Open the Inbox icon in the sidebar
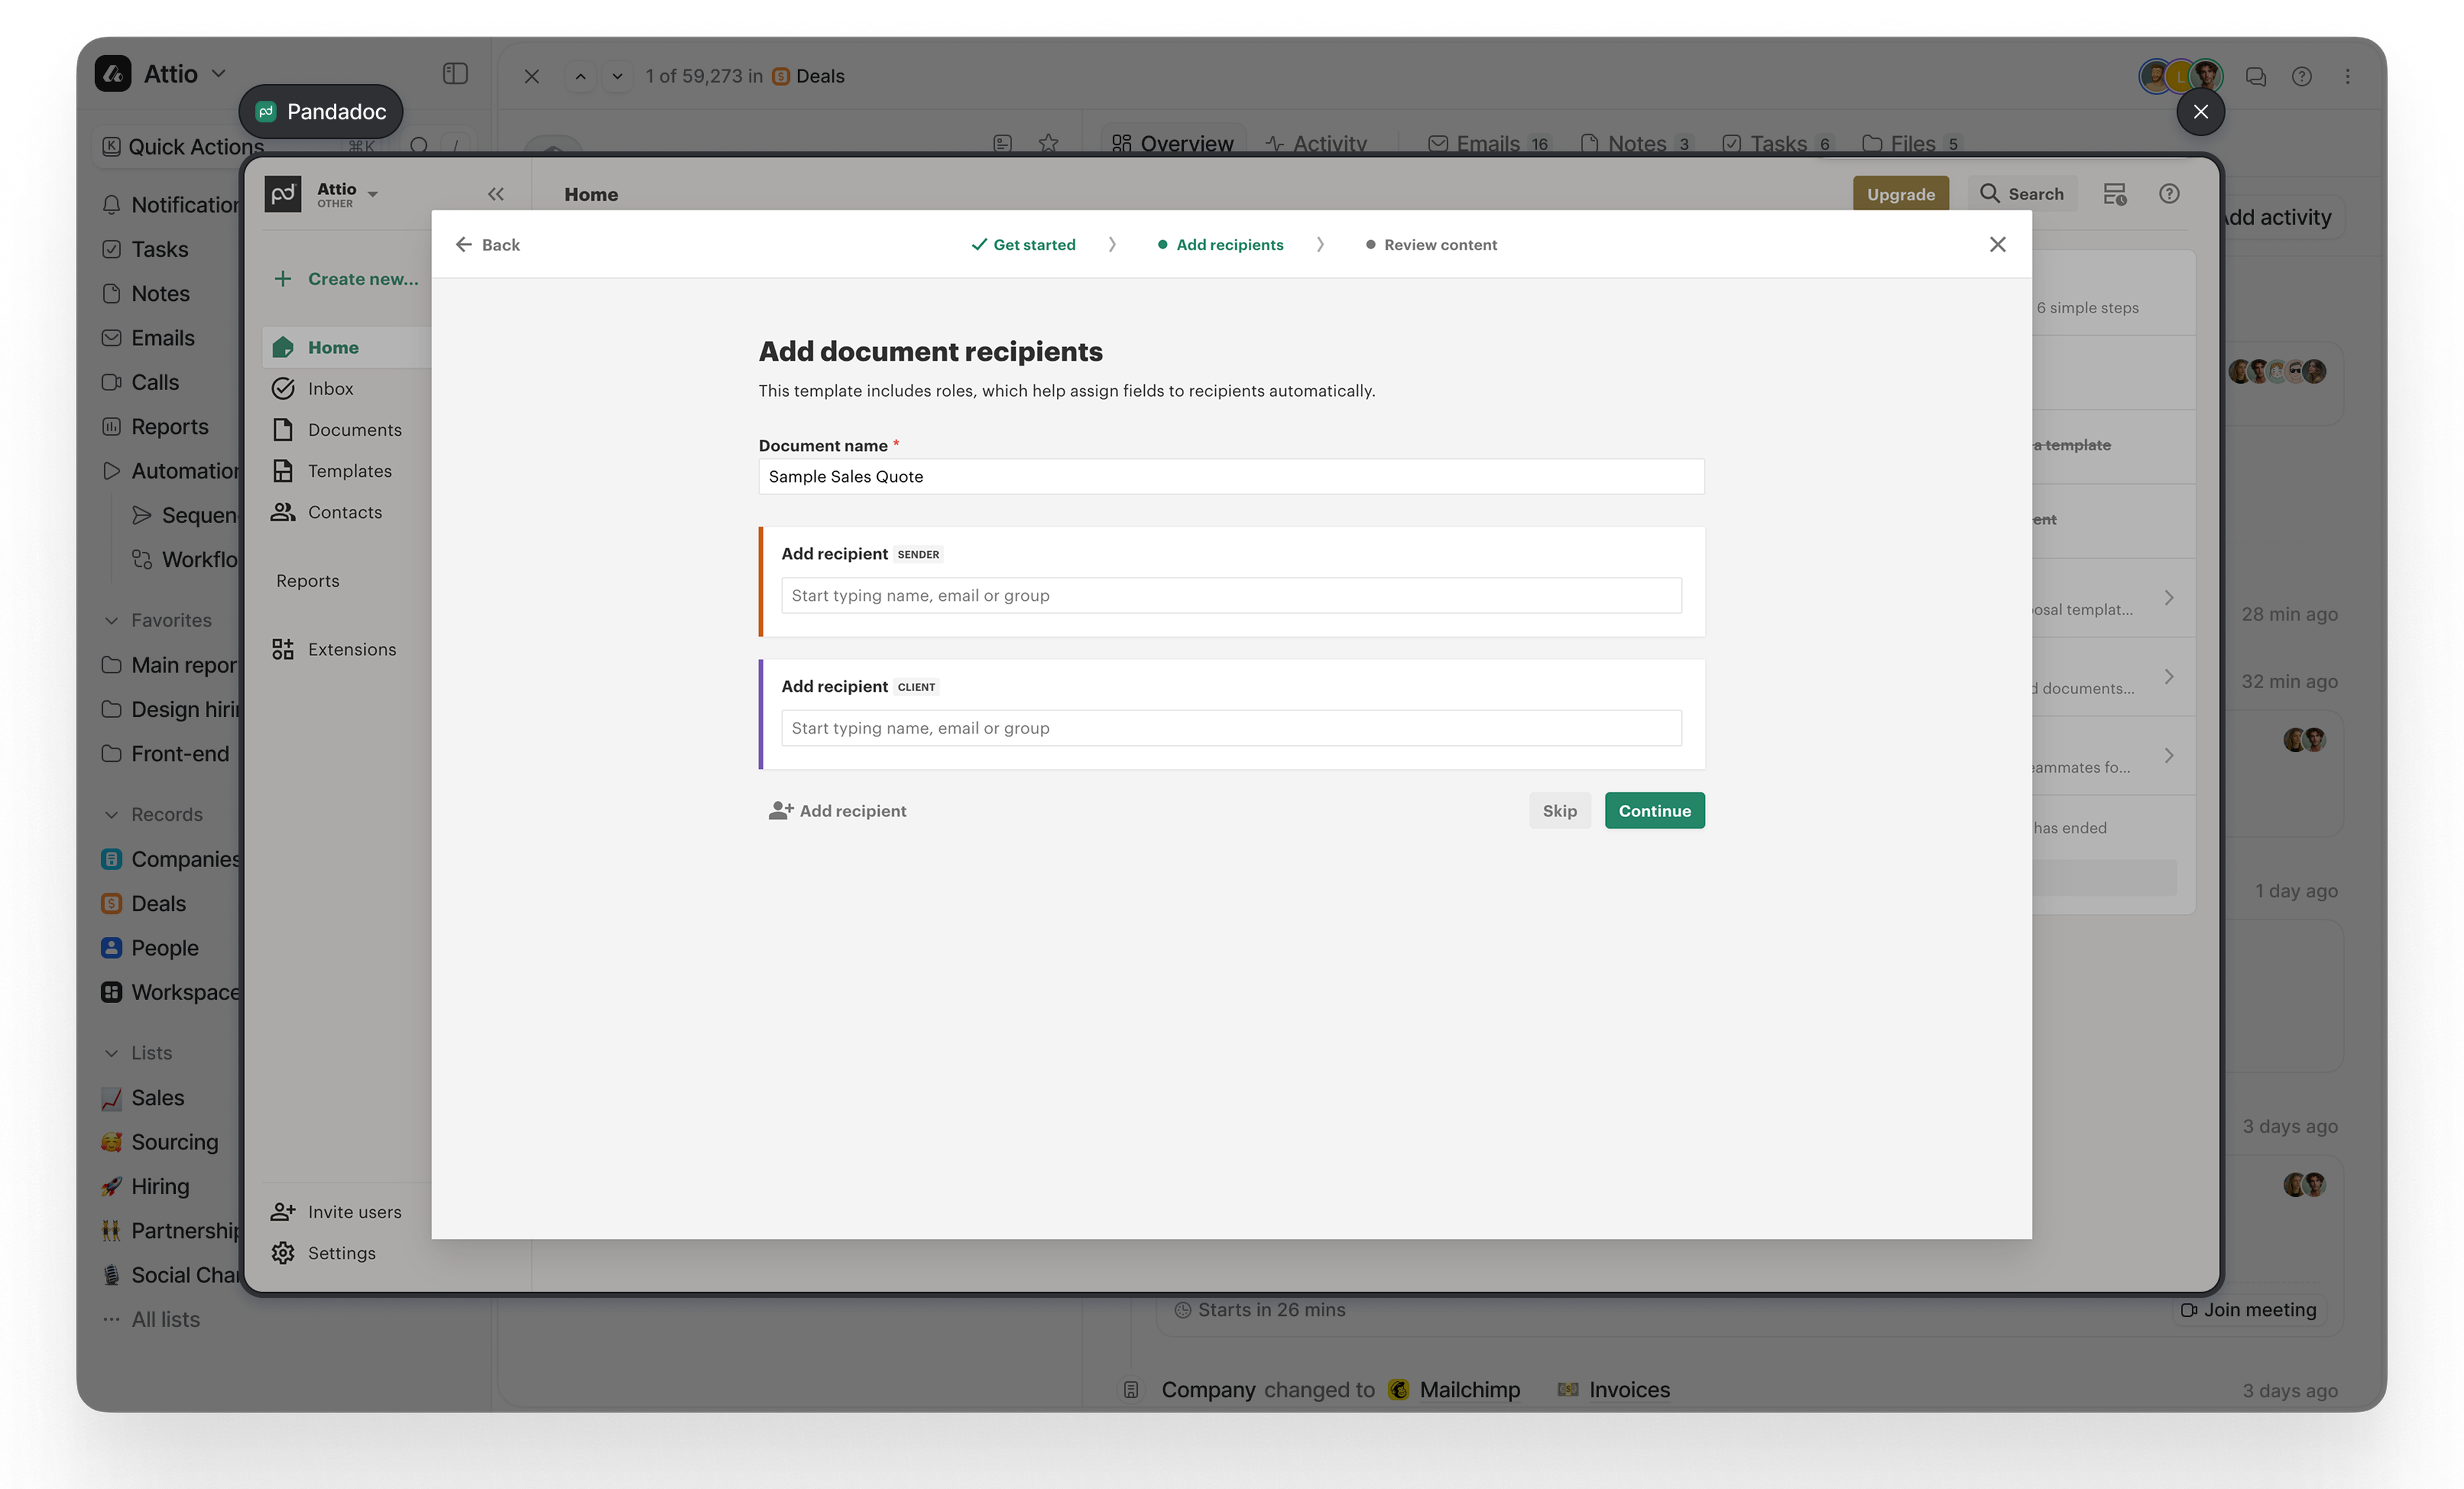 (283, 389)
